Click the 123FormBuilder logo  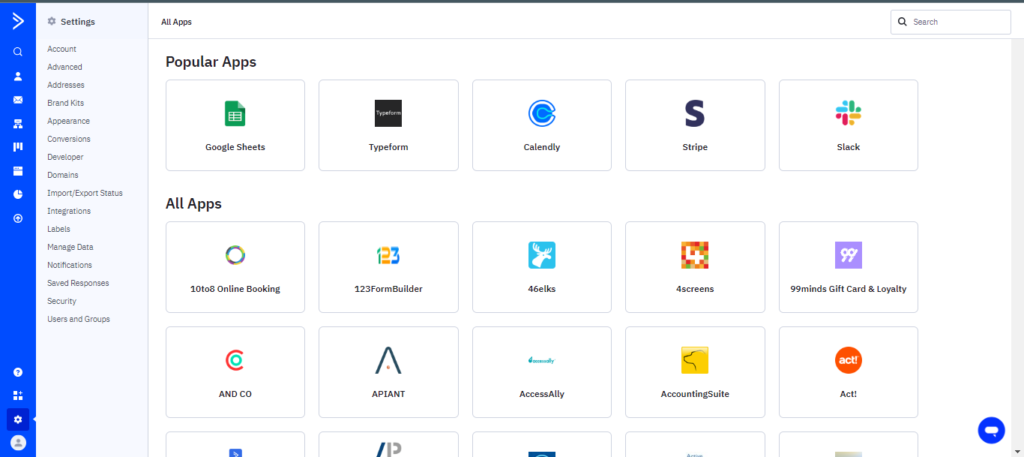point(388,255)
